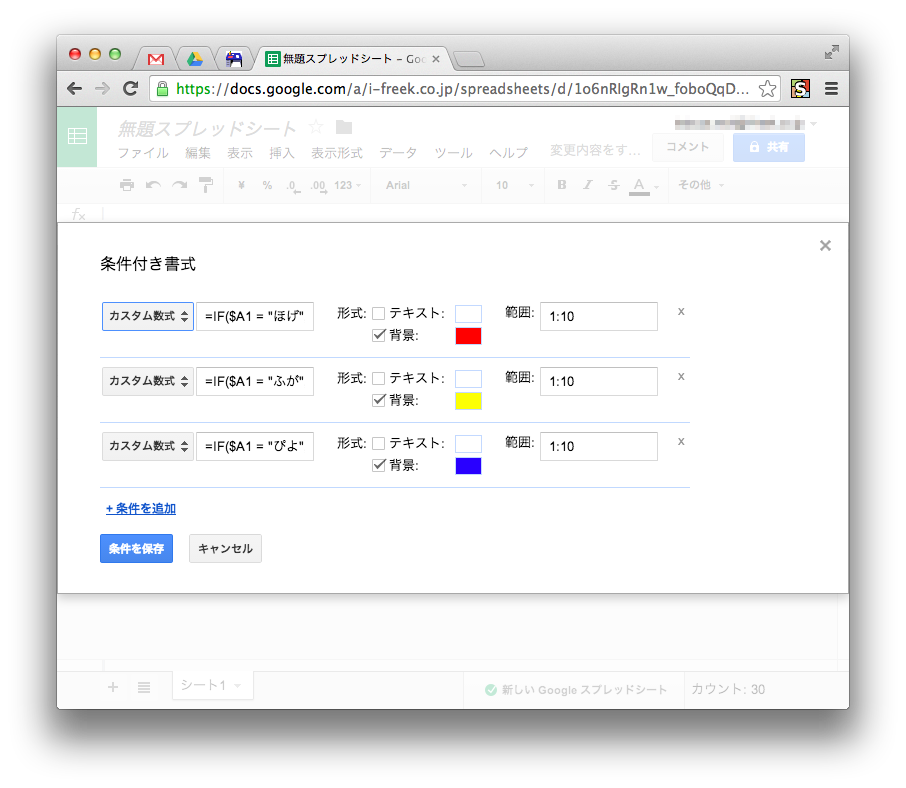Click the 条件を保存 button
Viewport: 906px width, 788px height.
pos(136,548)
